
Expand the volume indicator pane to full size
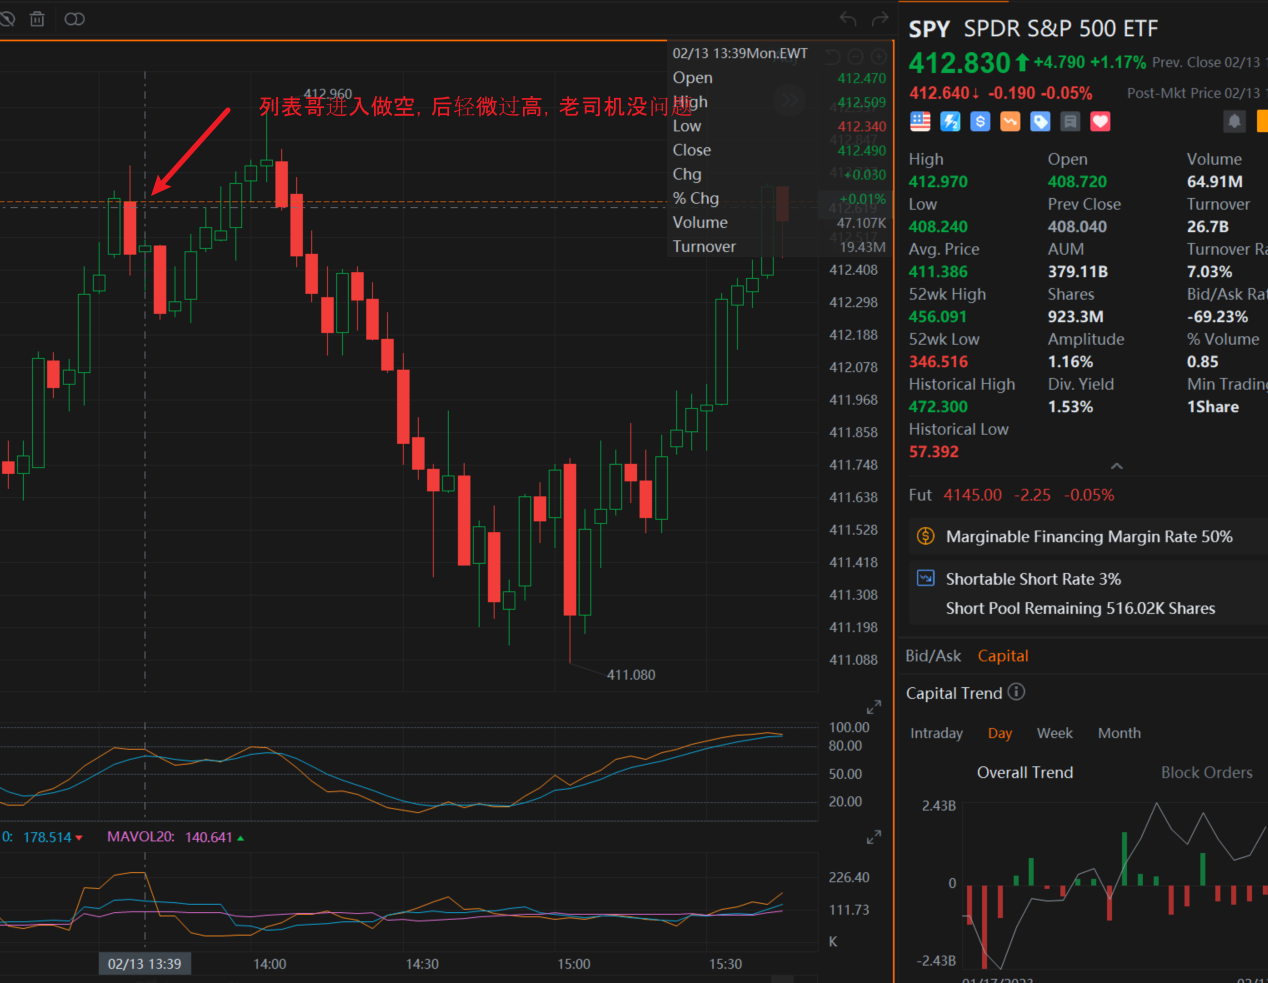point(874,837)
